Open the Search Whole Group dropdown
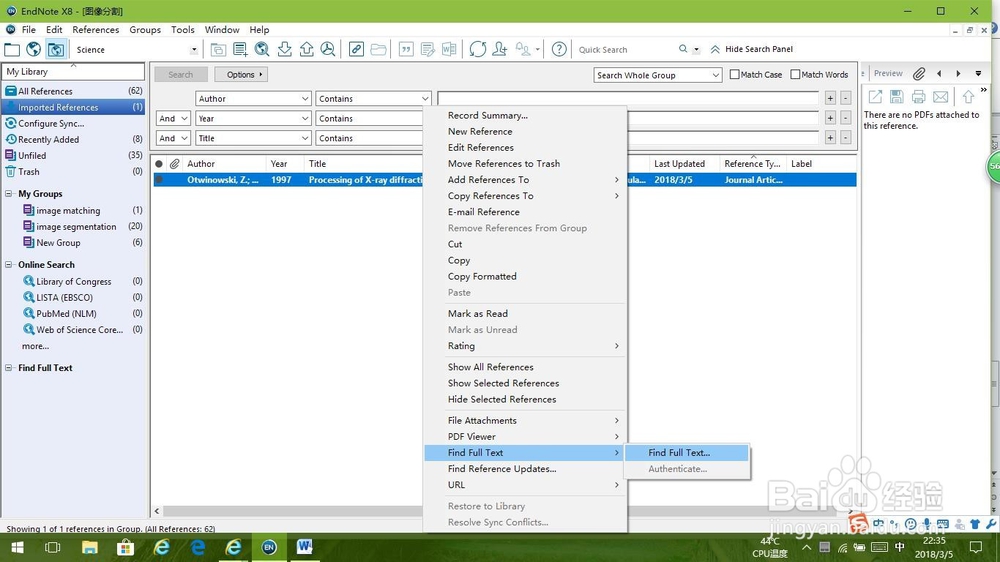 pyautogui.click(x=658, y=75)
